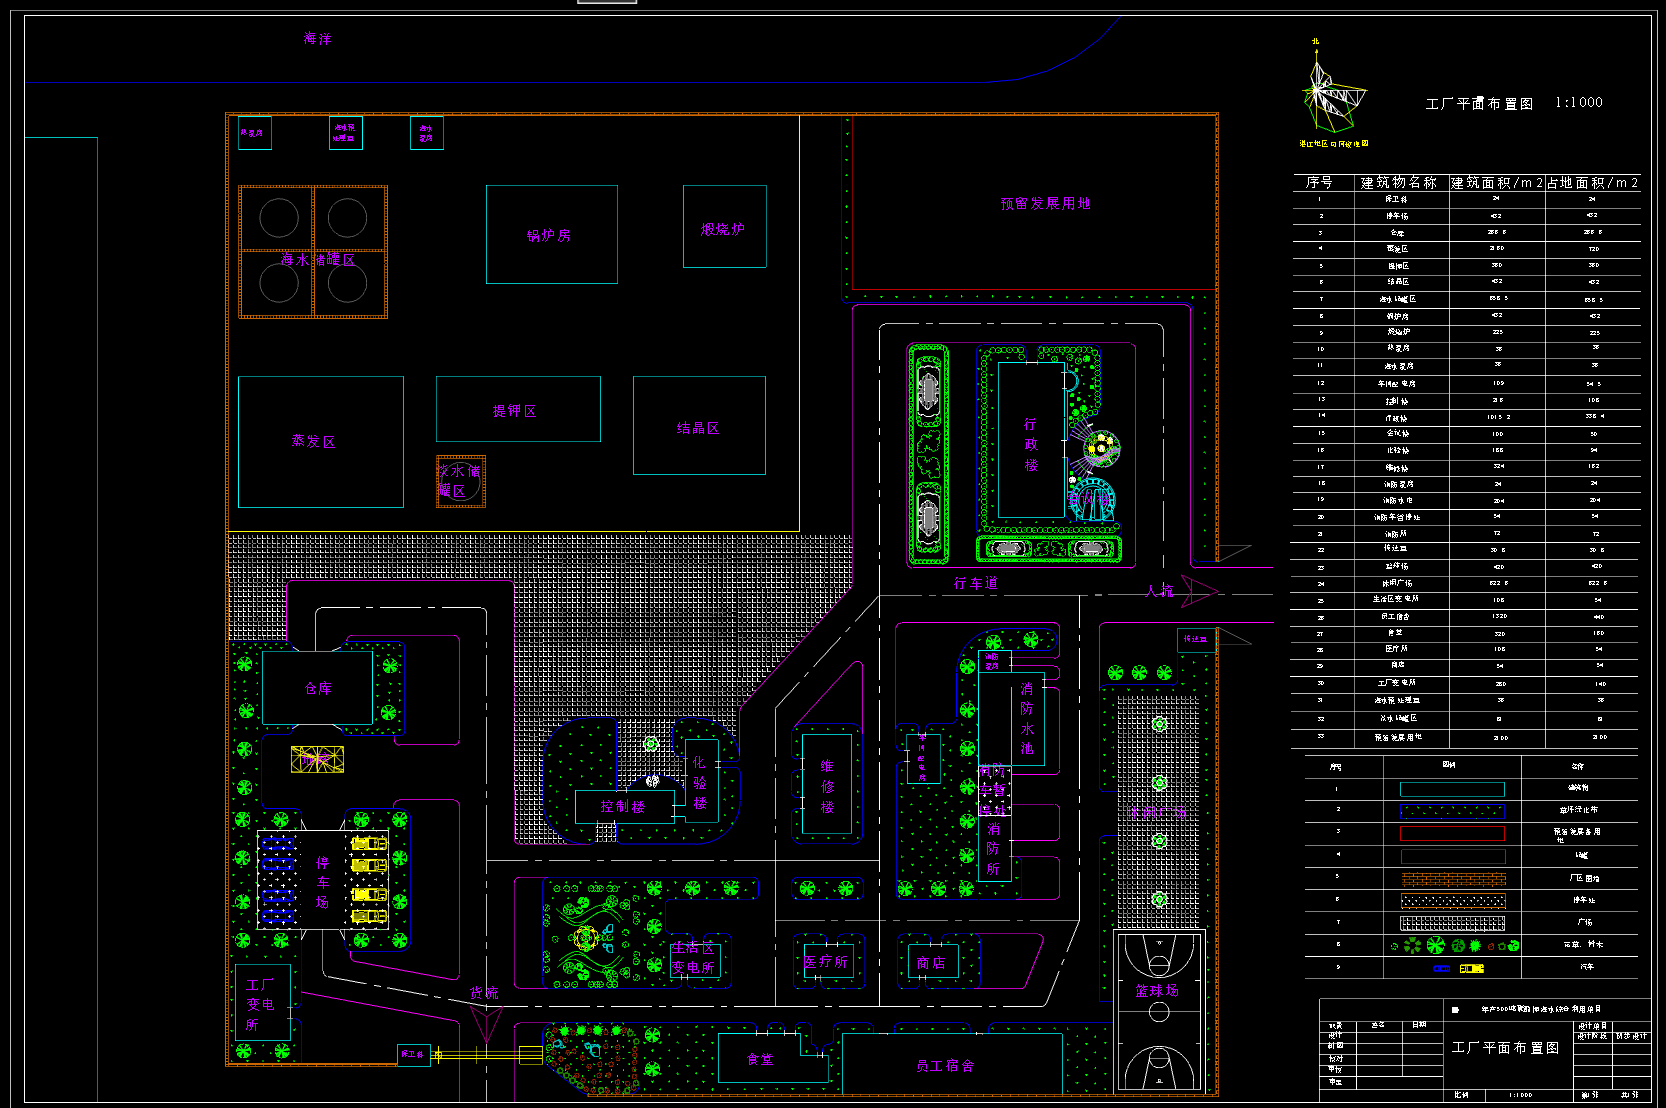Select the 预留发展用地 label in the site plan
Image resolution: width=1666 pixels, height=1108 pixels.
point(1045,204)
